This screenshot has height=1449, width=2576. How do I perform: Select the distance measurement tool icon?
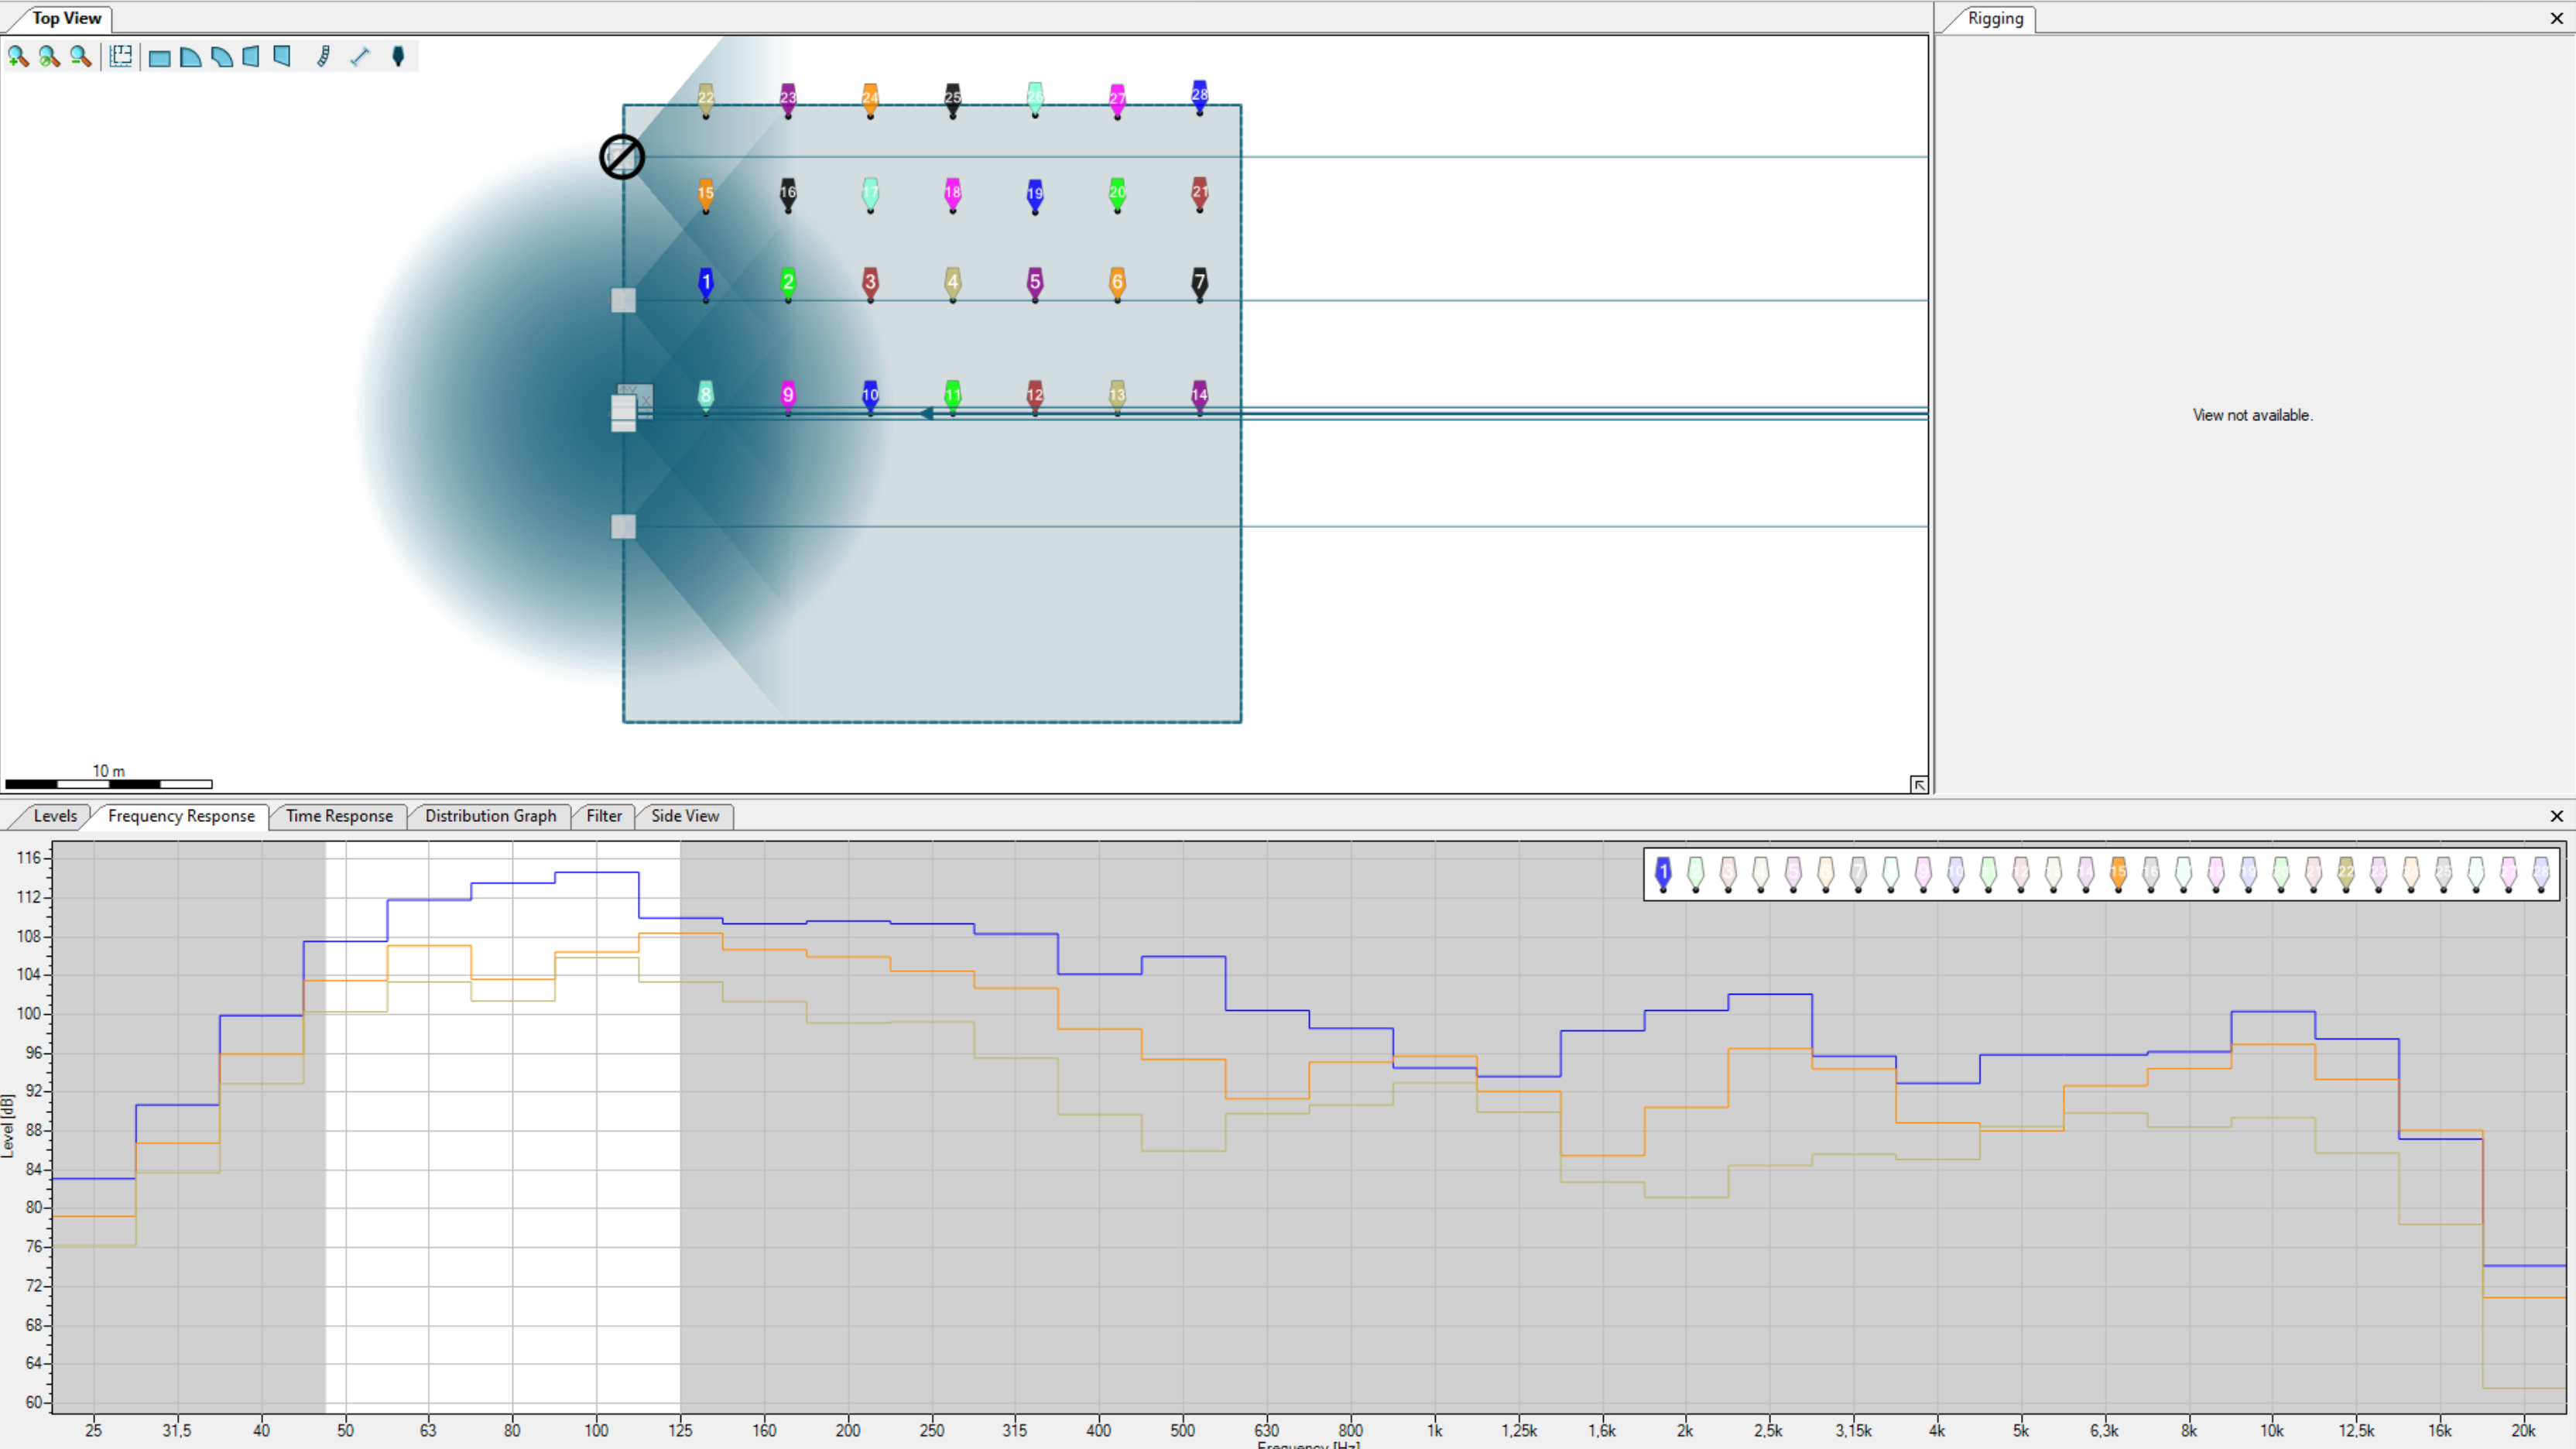pyautogui.click(x=360, y=57)
